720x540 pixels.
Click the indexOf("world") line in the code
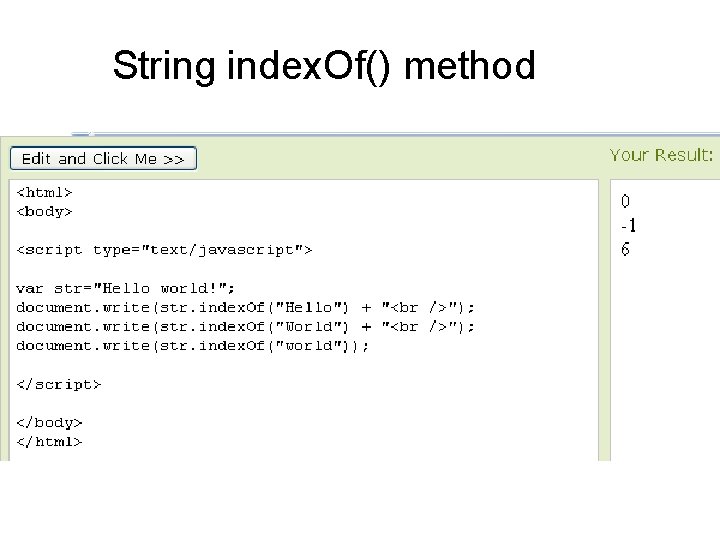coord(193,345)
